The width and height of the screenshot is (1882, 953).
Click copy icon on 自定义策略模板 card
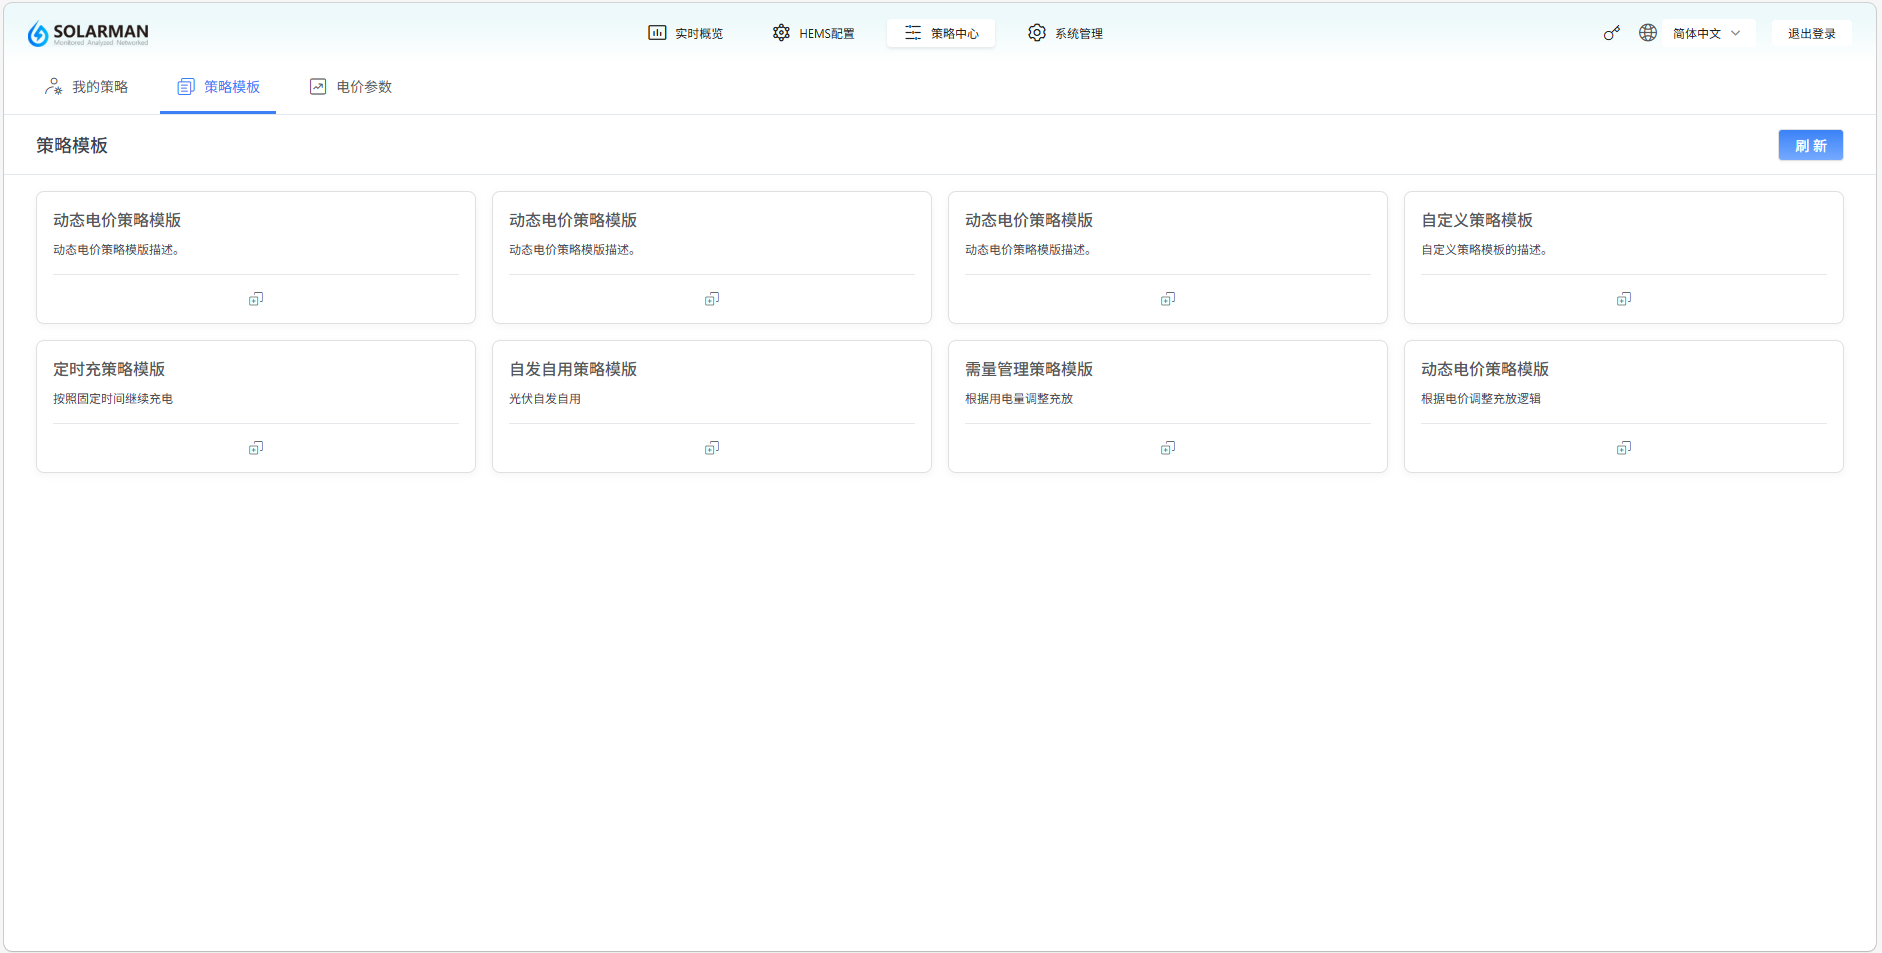[1624, 299]
